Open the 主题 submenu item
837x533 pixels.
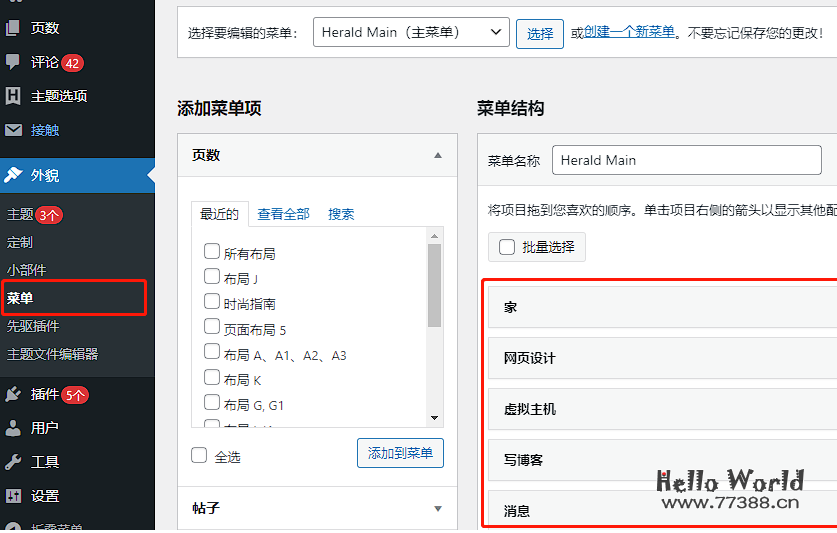click(20, 214)
